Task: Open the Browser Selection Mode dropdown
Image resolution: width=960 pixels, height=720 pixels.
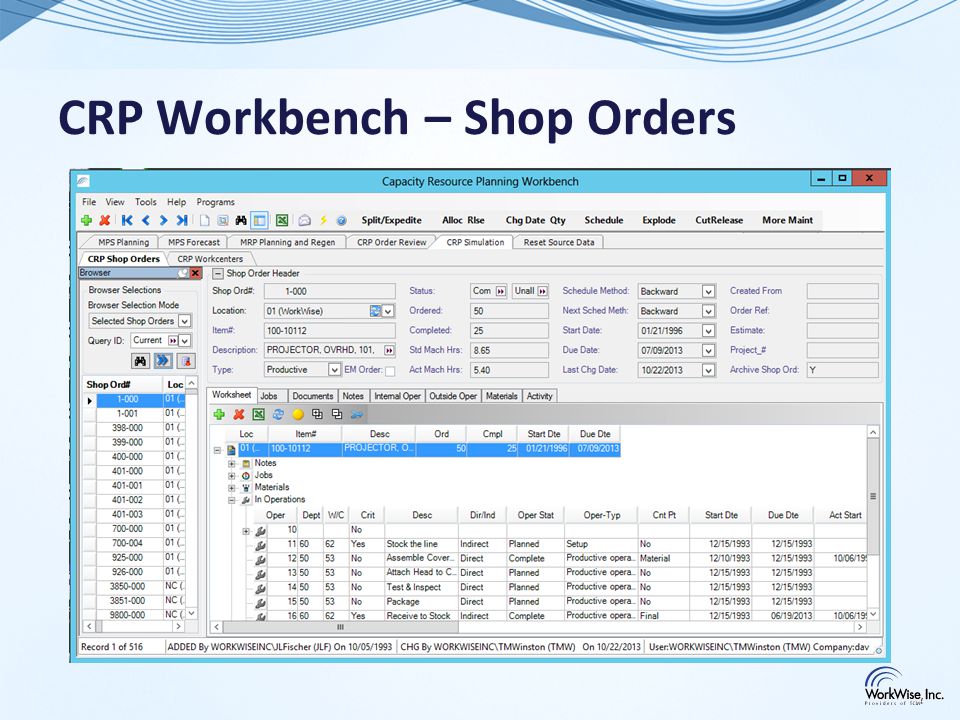Action: tap(184, 321)
